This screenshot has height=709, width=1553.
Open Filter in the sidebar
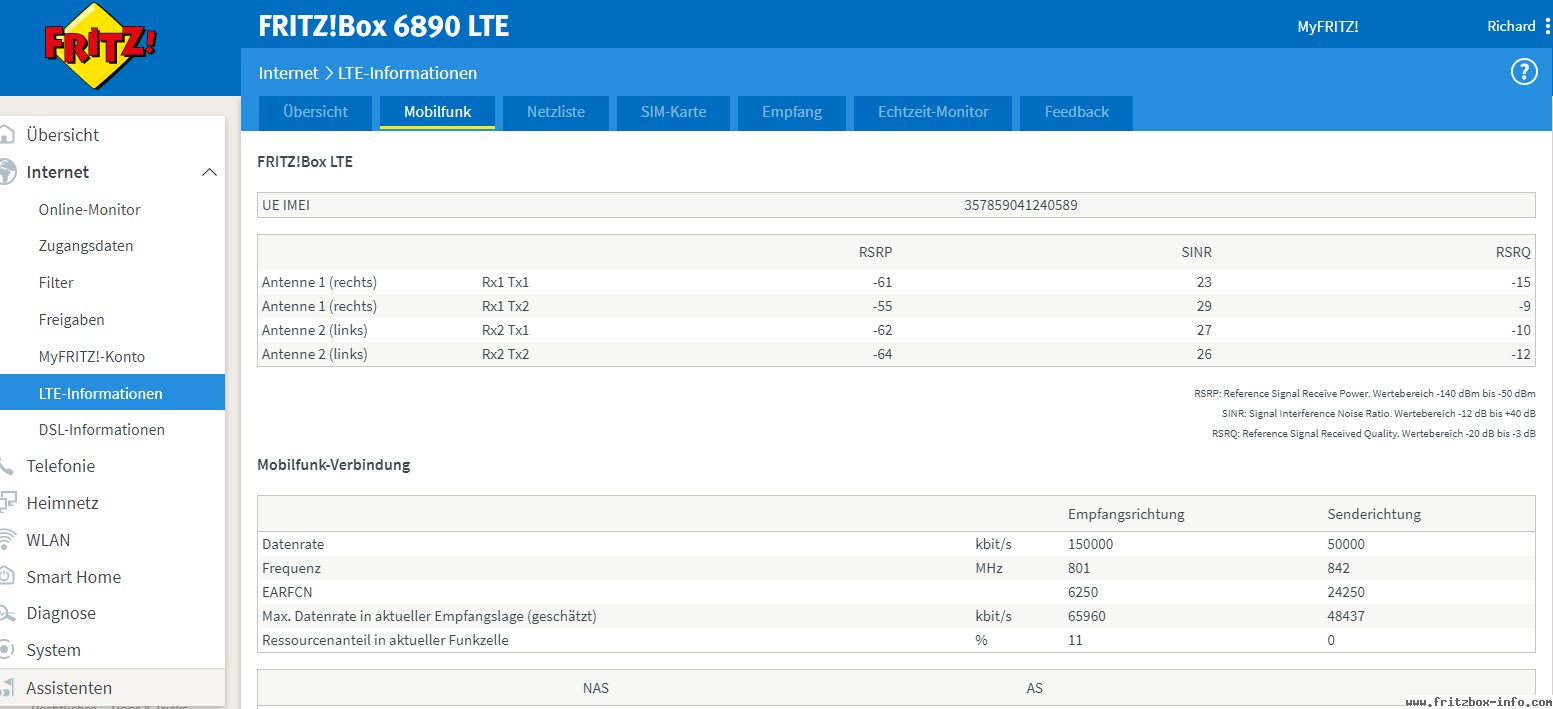56,283
